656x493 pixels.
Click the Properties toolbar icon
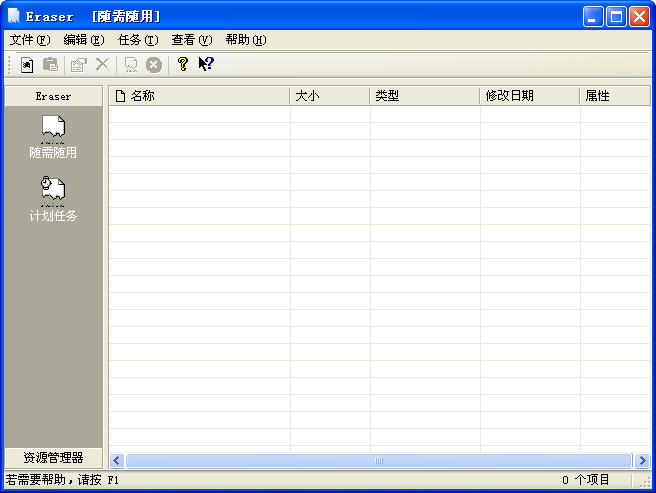point(78,64)
